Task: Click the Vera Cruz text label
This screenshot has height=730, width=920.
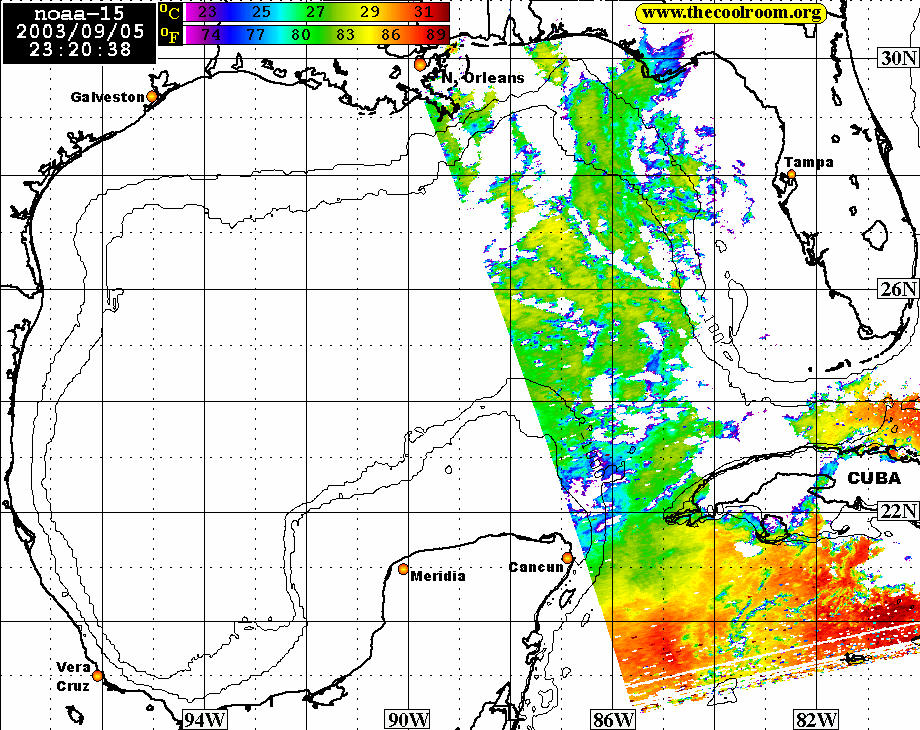Action: tap(73, 677)
